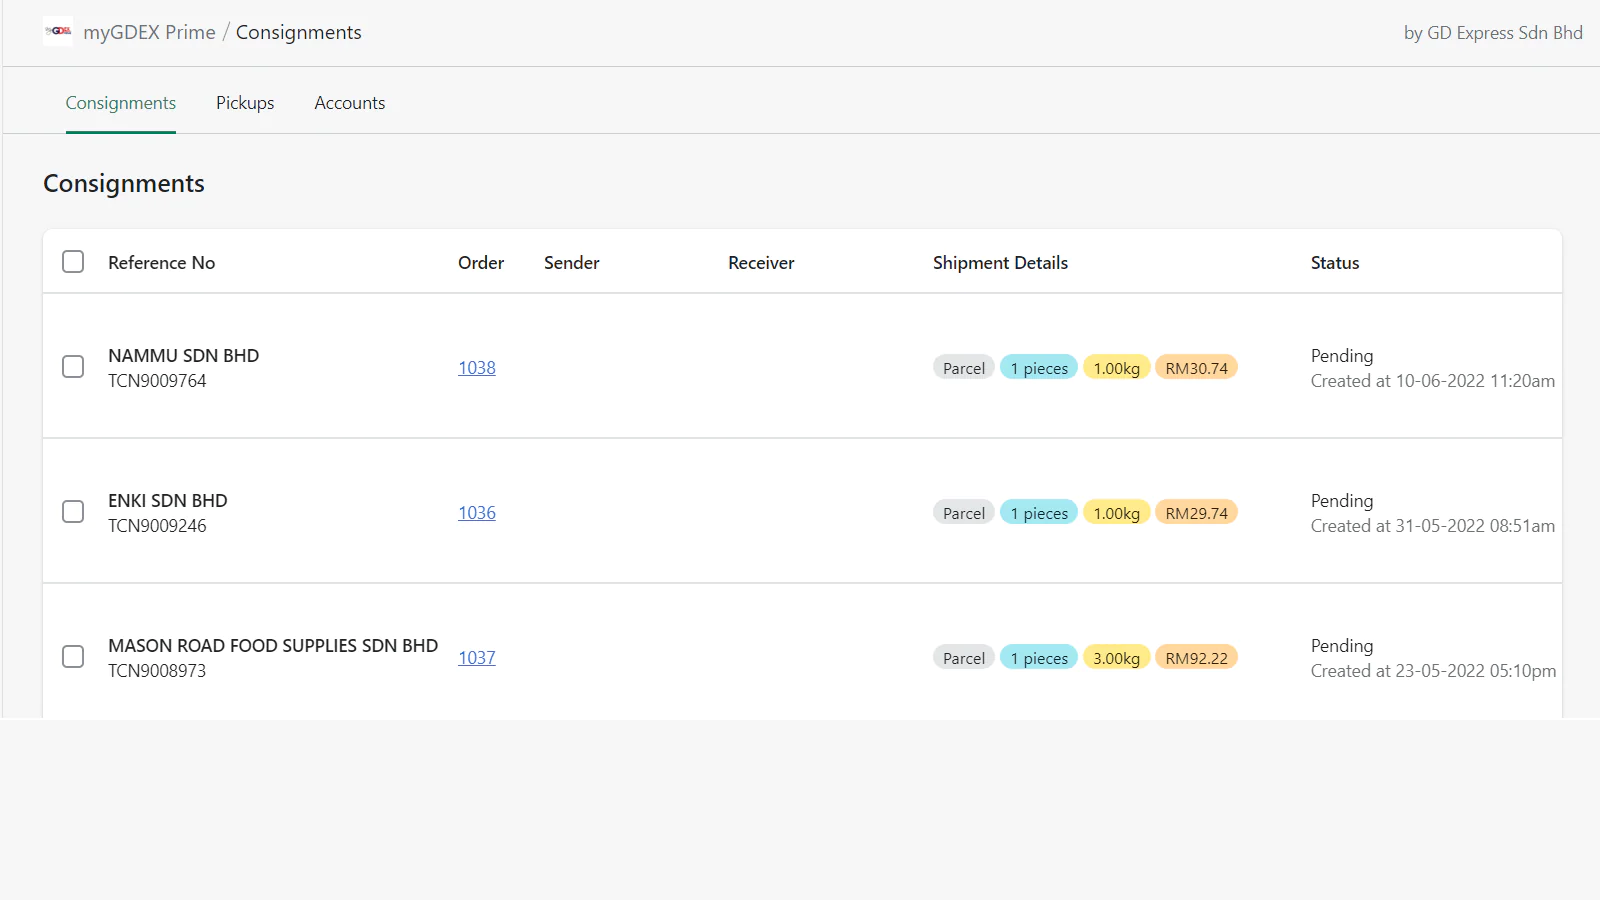Click the myGDEX Prime app logo icon

click(x=58, y=31)
